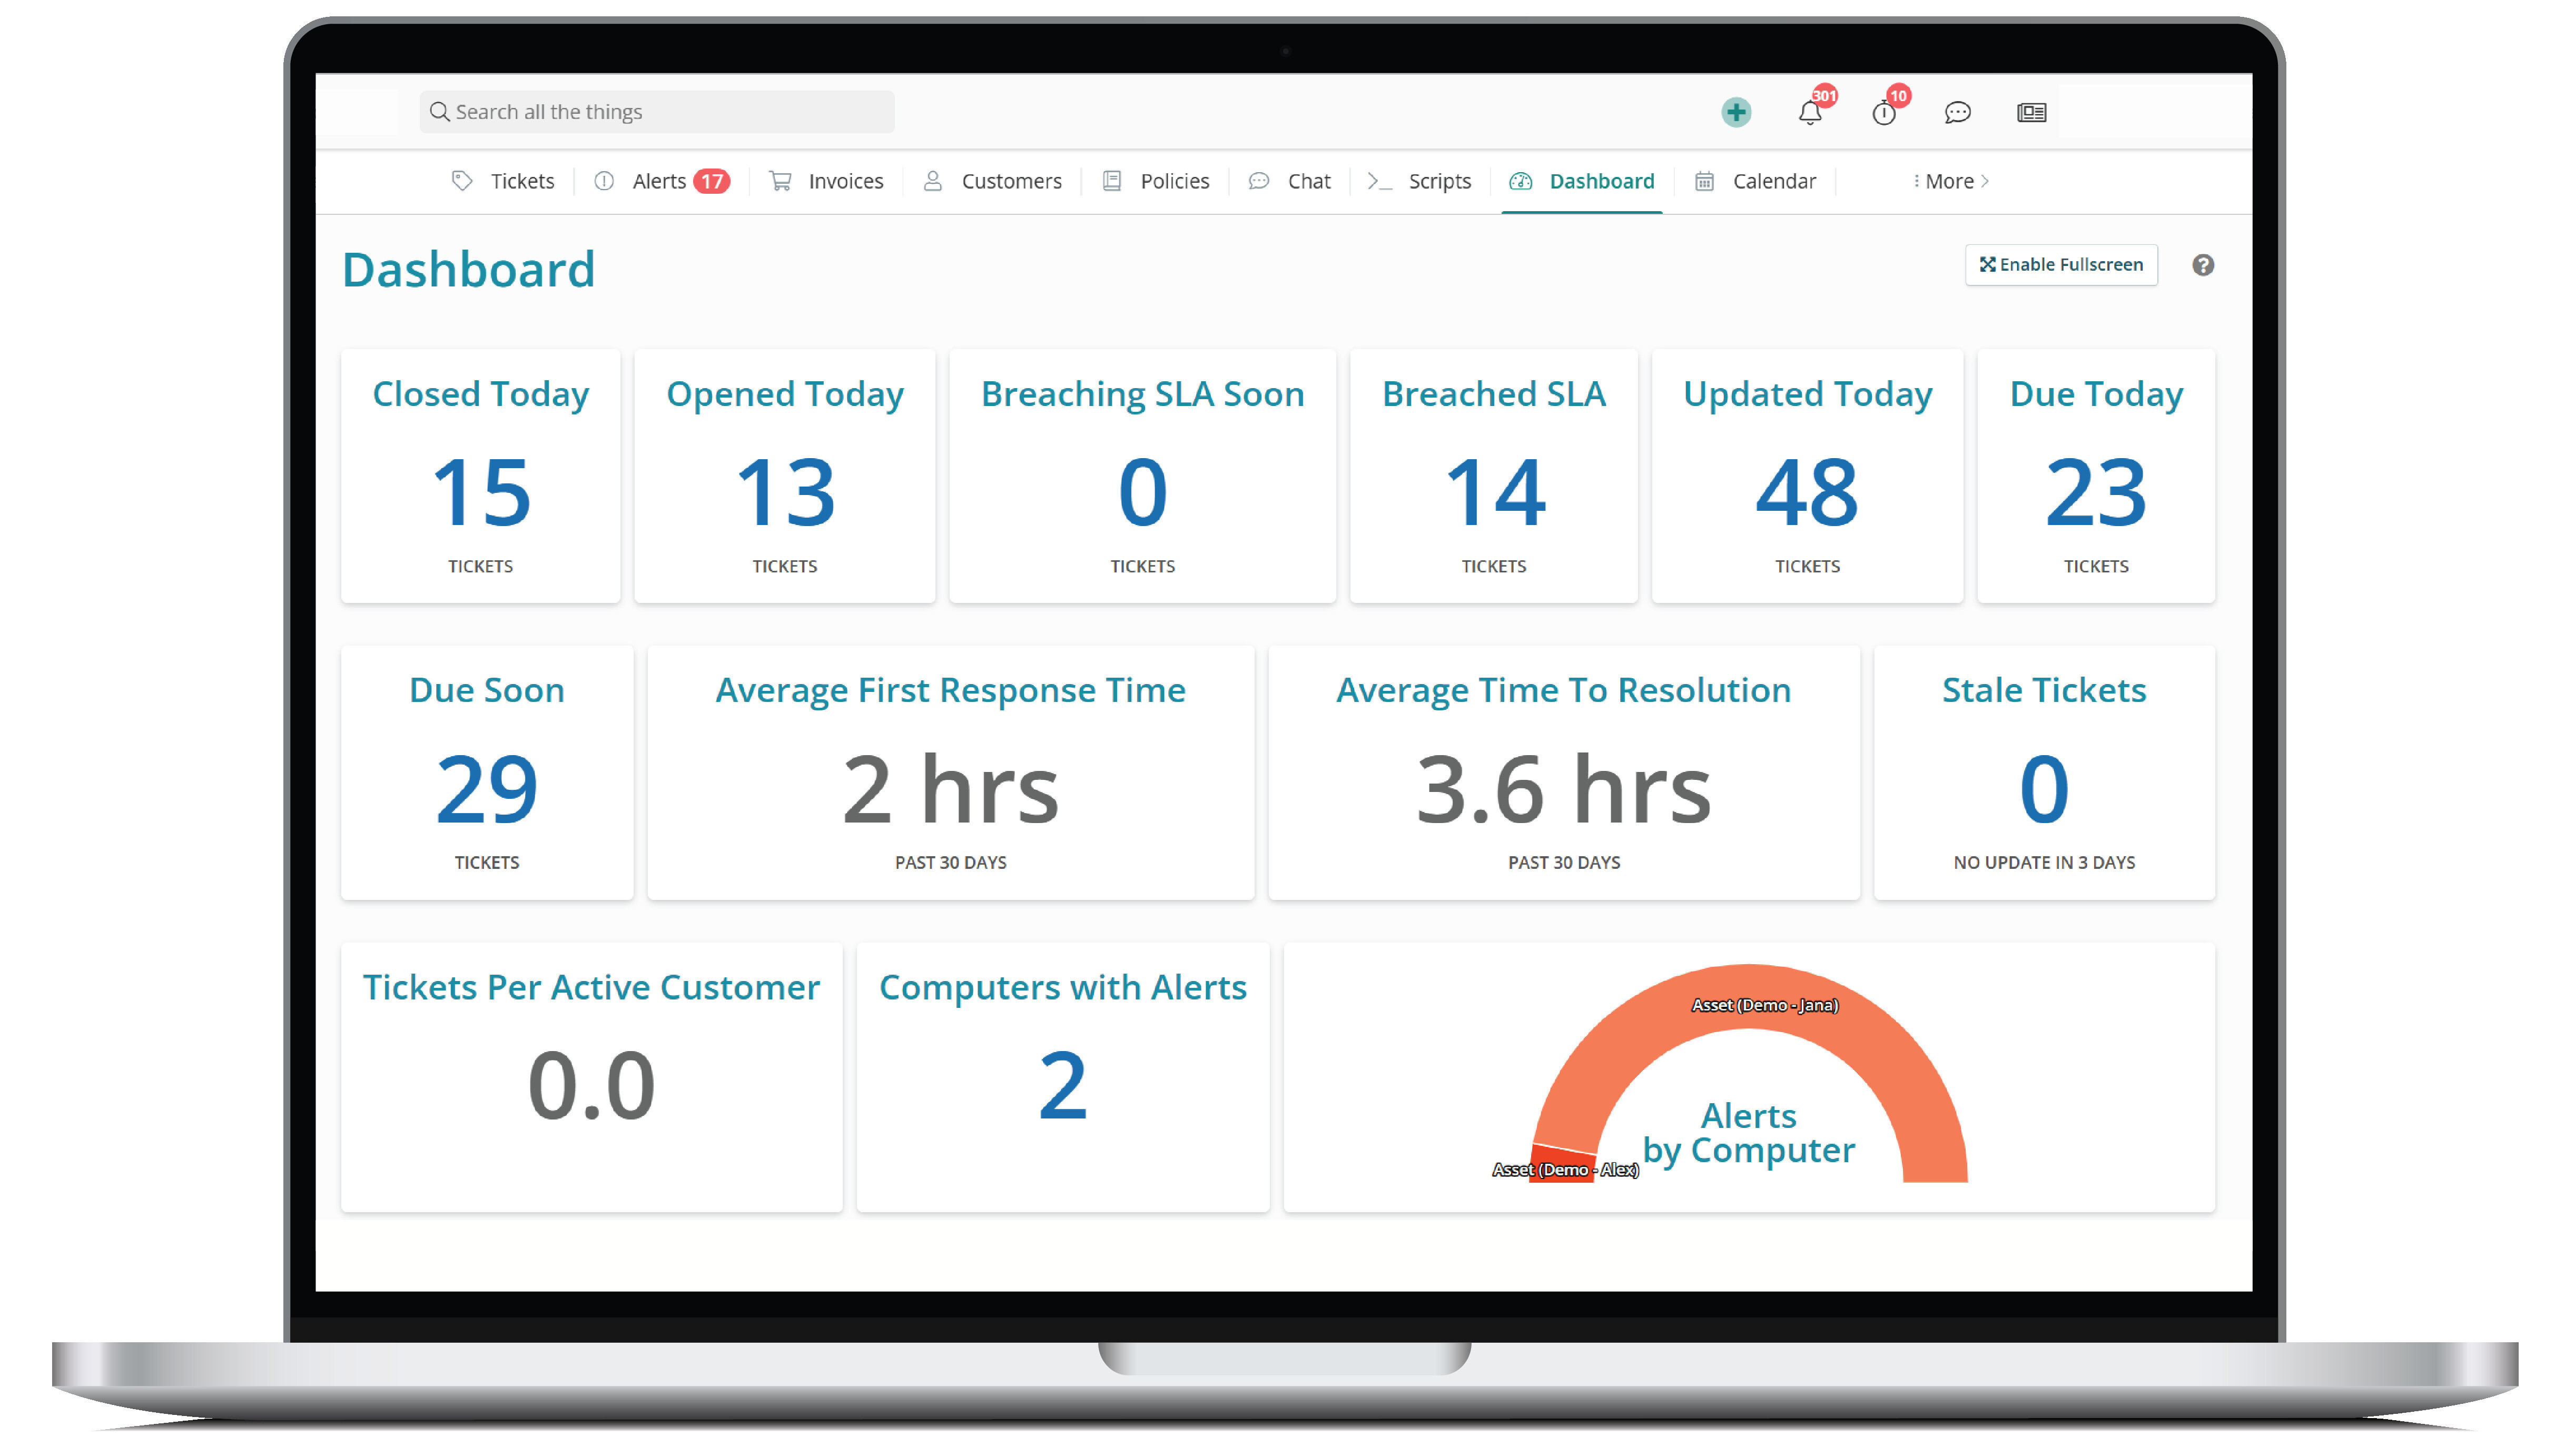
Task: Open the Breached SLA tickets card
Action: (x=1493, y=476)
